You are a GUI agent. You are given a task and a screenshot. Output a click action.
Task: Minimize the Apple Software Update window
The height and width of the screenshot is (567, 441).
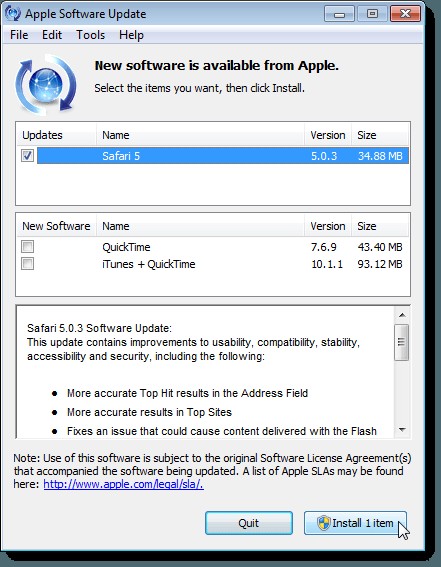339,14
